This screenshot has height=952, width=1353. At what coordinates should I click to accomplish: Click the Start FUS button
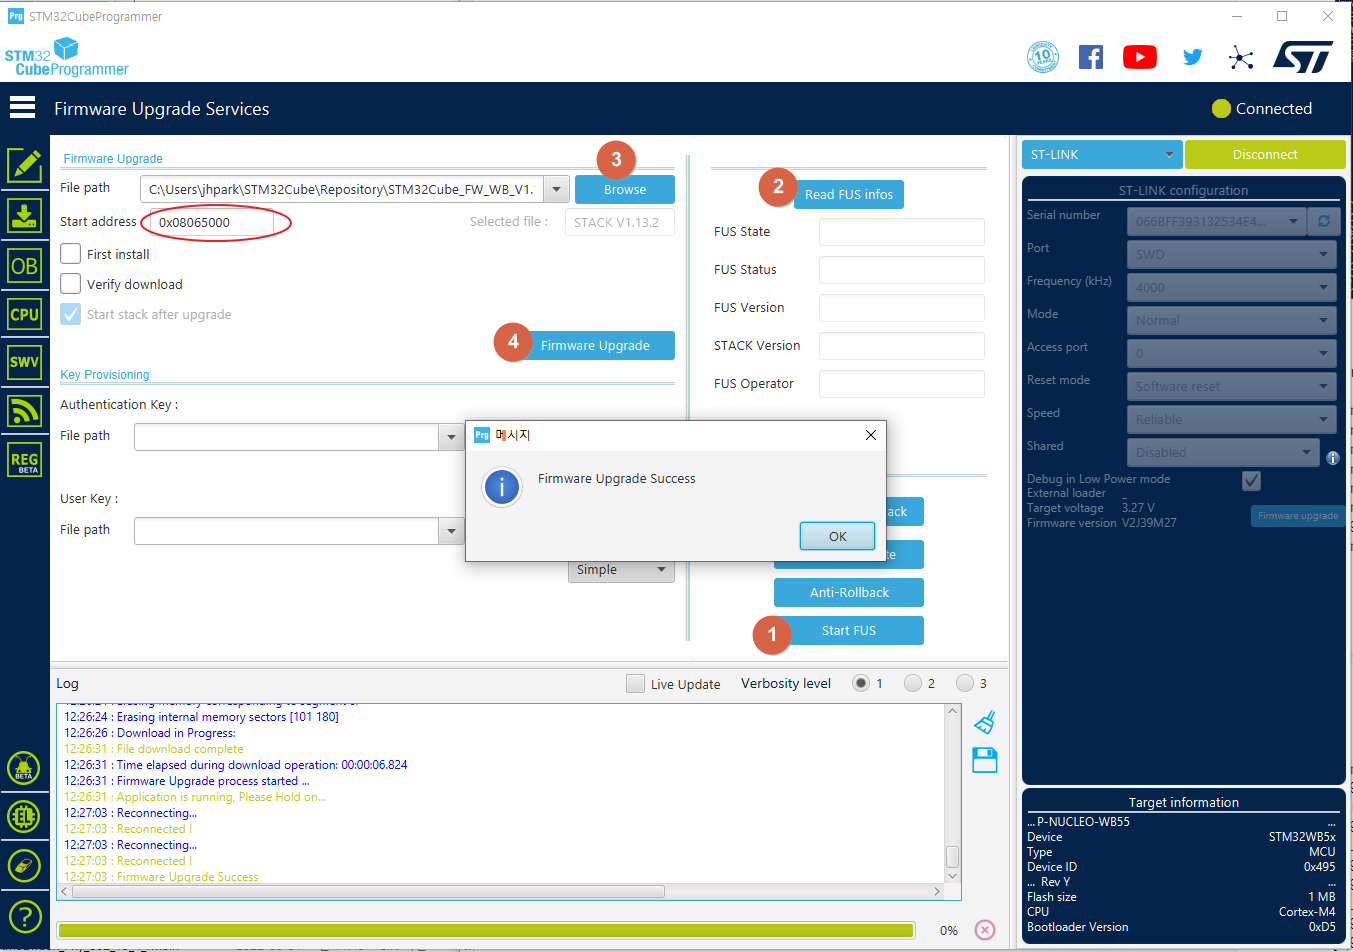(849, 631)
